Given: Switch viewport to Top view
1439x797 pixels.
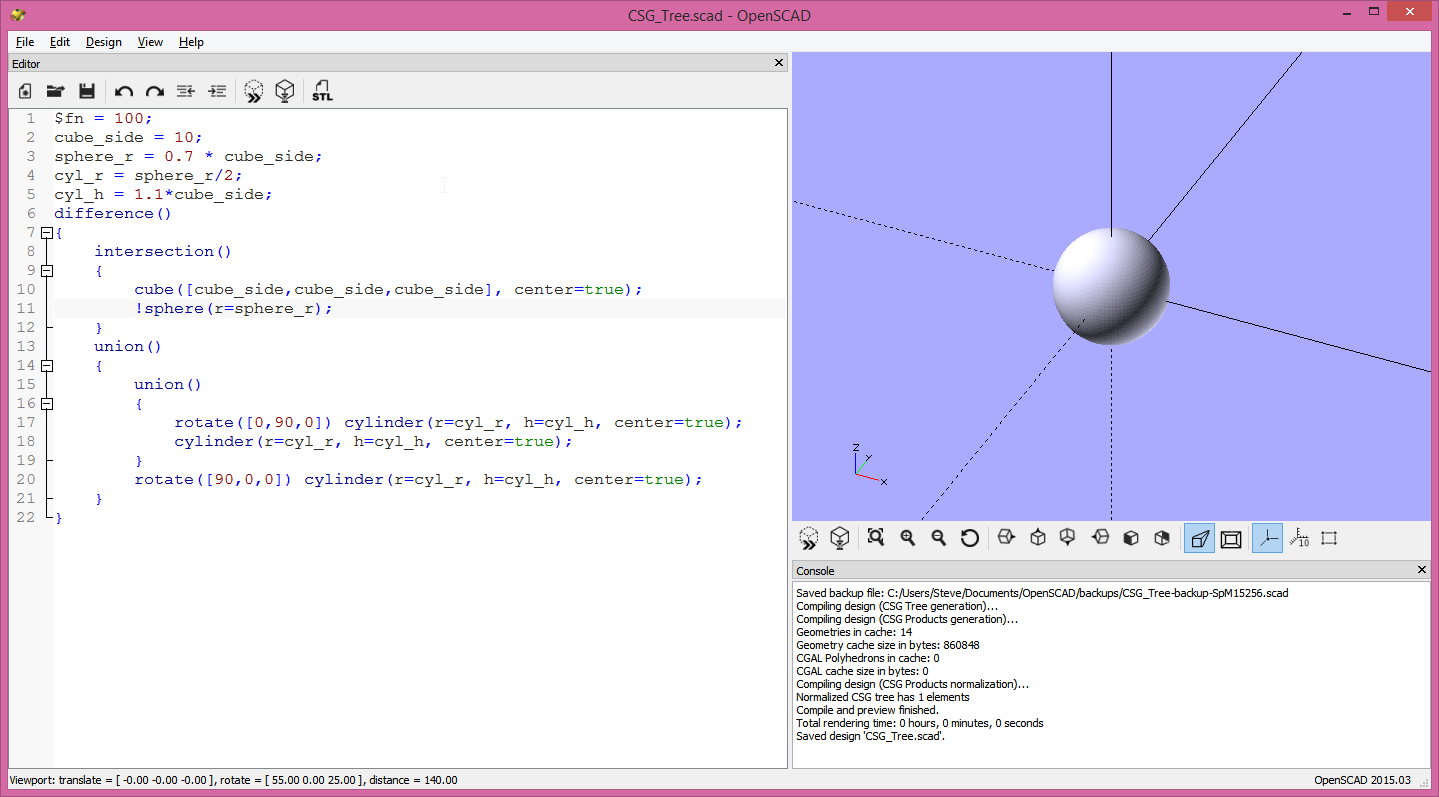Looking at the screenshot, I should (x=1037, y=537).
